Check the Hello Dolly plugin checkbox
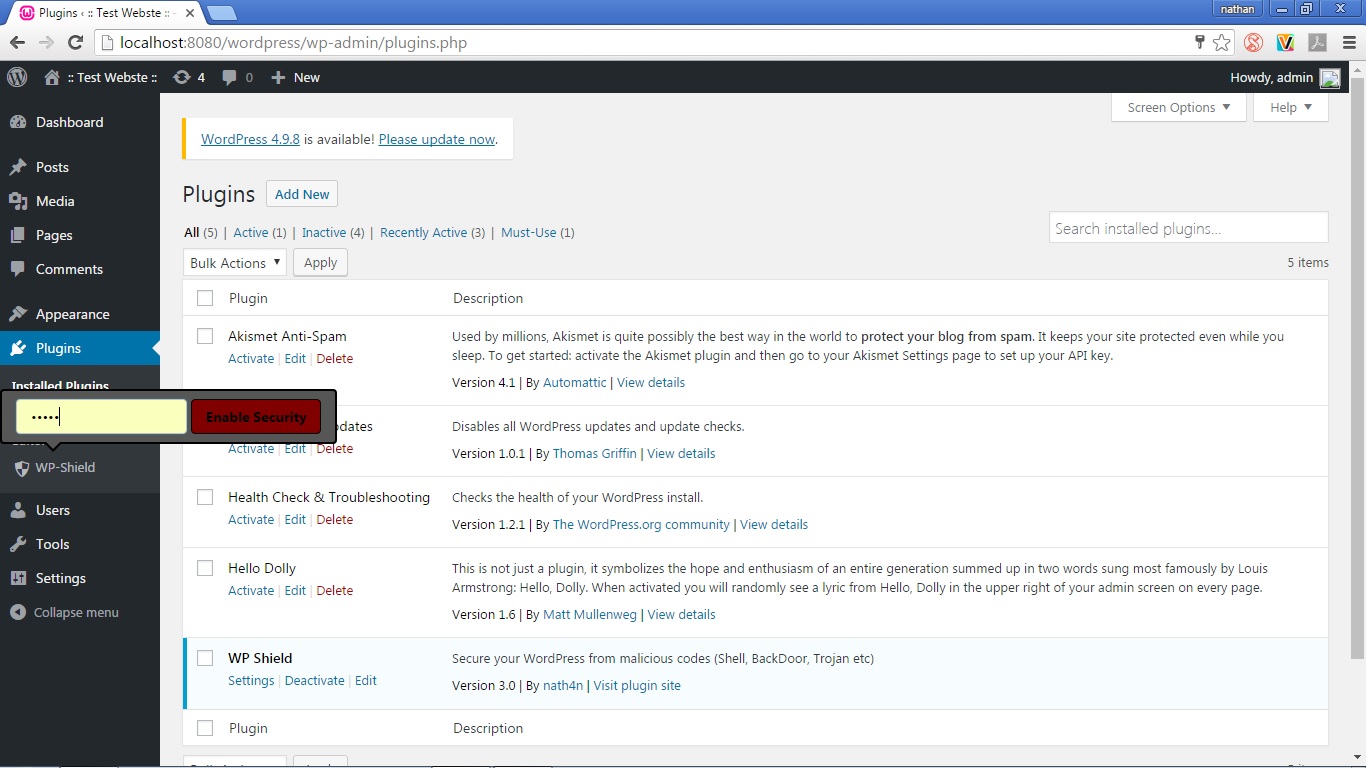 point(205,568)
